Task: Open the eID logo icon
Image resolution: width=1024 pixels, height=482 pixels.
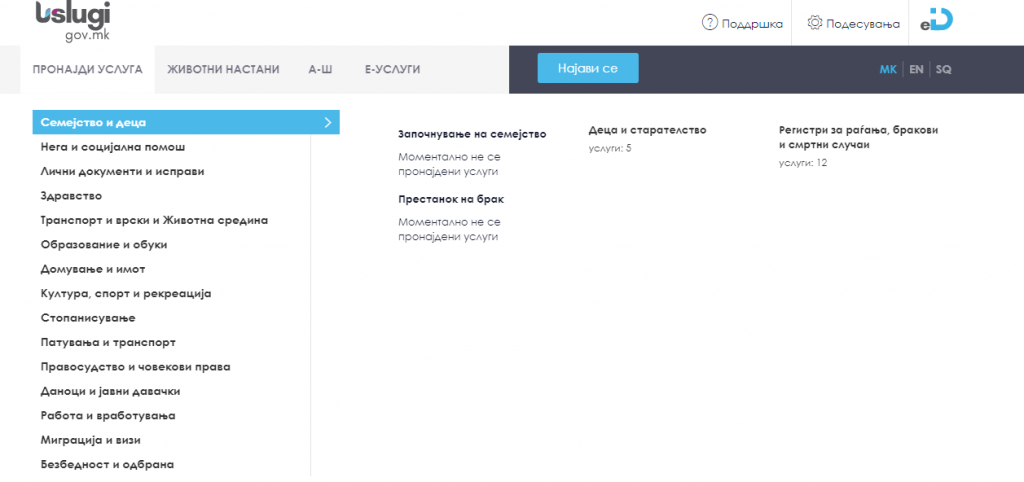Action: click(x=936, y=22)
